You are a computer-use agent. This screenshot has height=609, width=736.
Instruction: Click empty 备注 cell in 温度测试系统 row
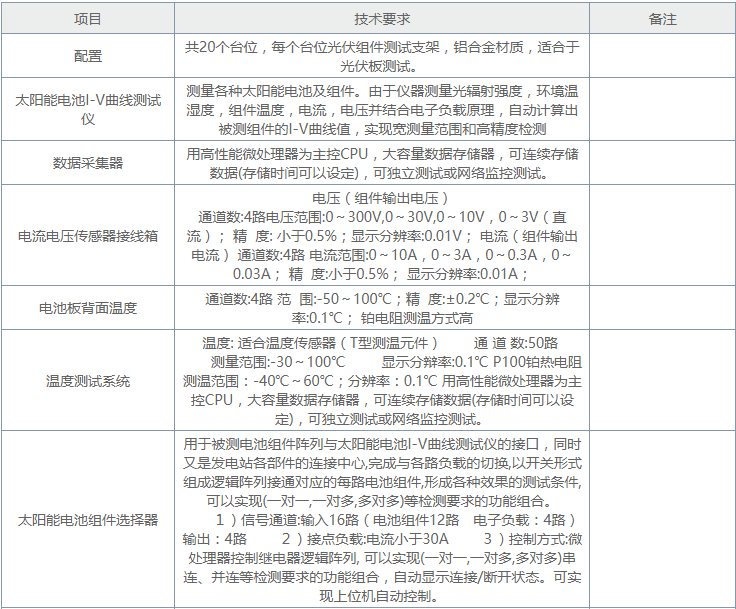click(662, 381)
